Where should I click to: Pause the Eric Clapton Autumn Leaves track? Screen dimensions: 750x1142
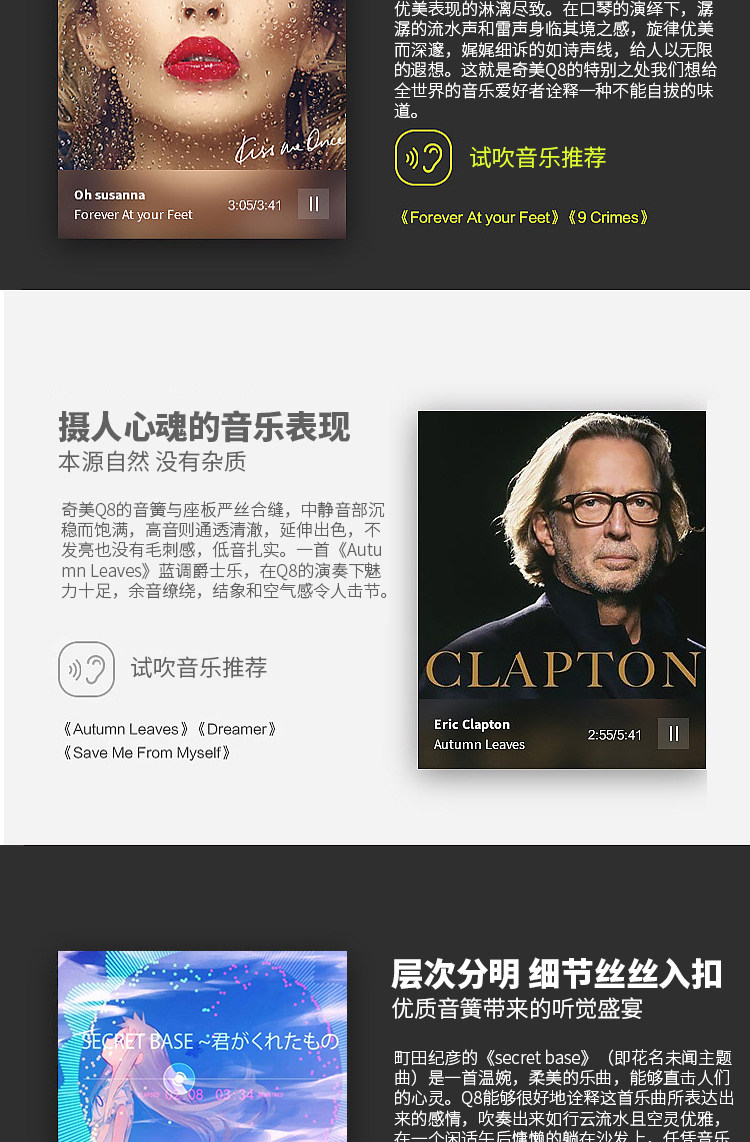coord(674,733)
